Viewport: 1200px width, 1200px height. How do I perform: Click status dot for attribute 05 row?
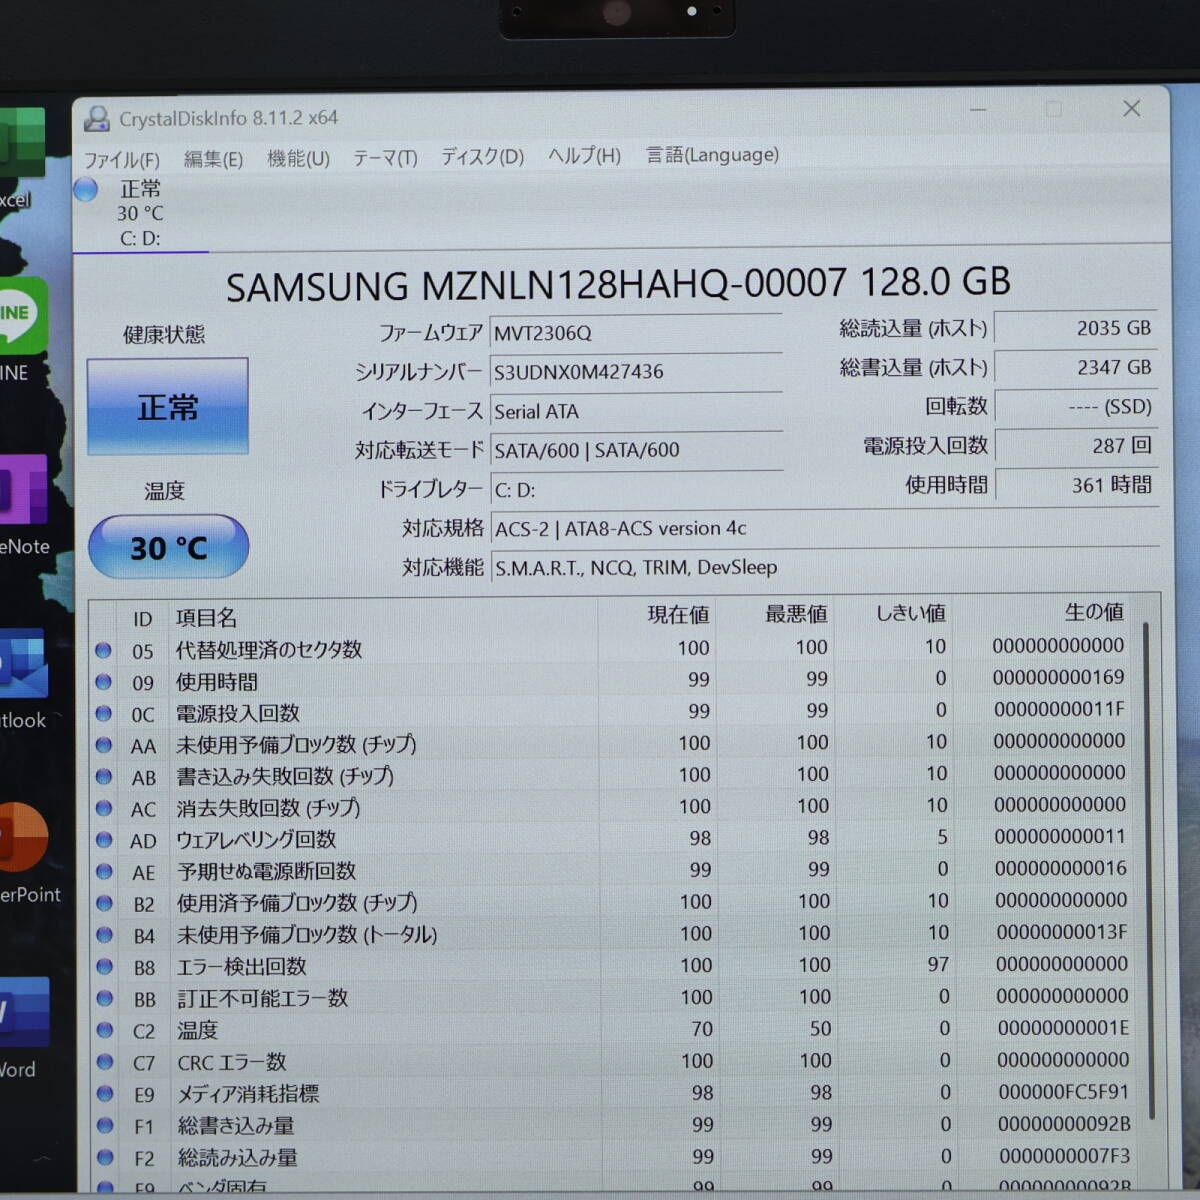click(x=103, y=650)
